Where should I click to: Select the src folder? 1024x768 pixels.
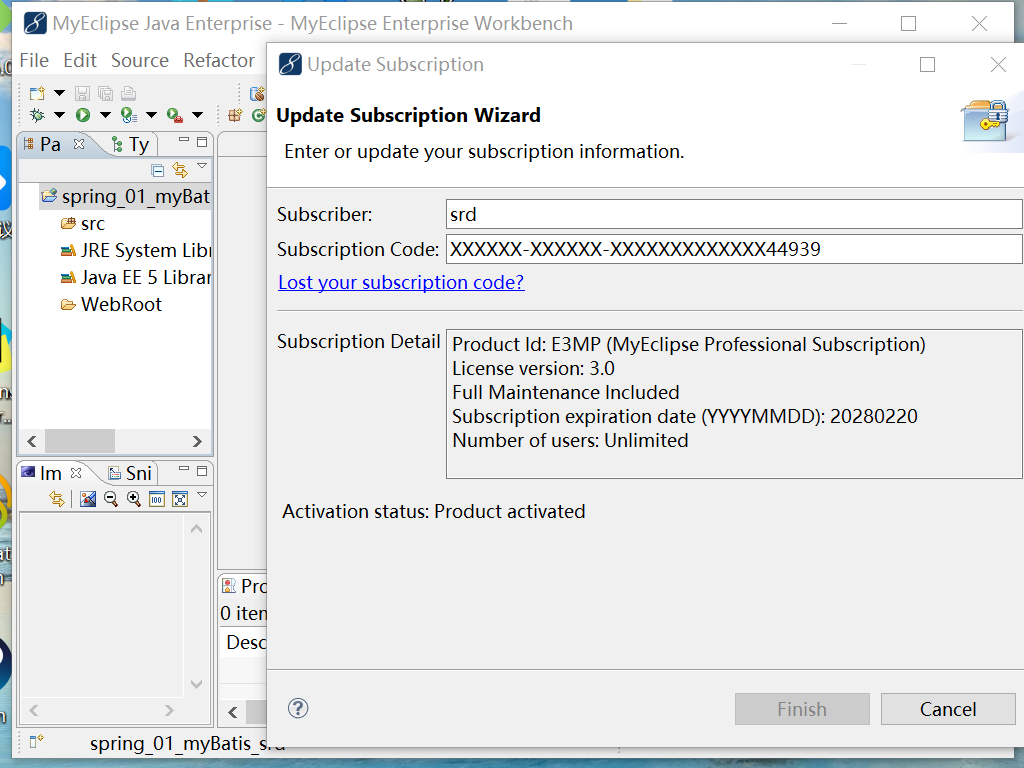click(x=83, y=224)
